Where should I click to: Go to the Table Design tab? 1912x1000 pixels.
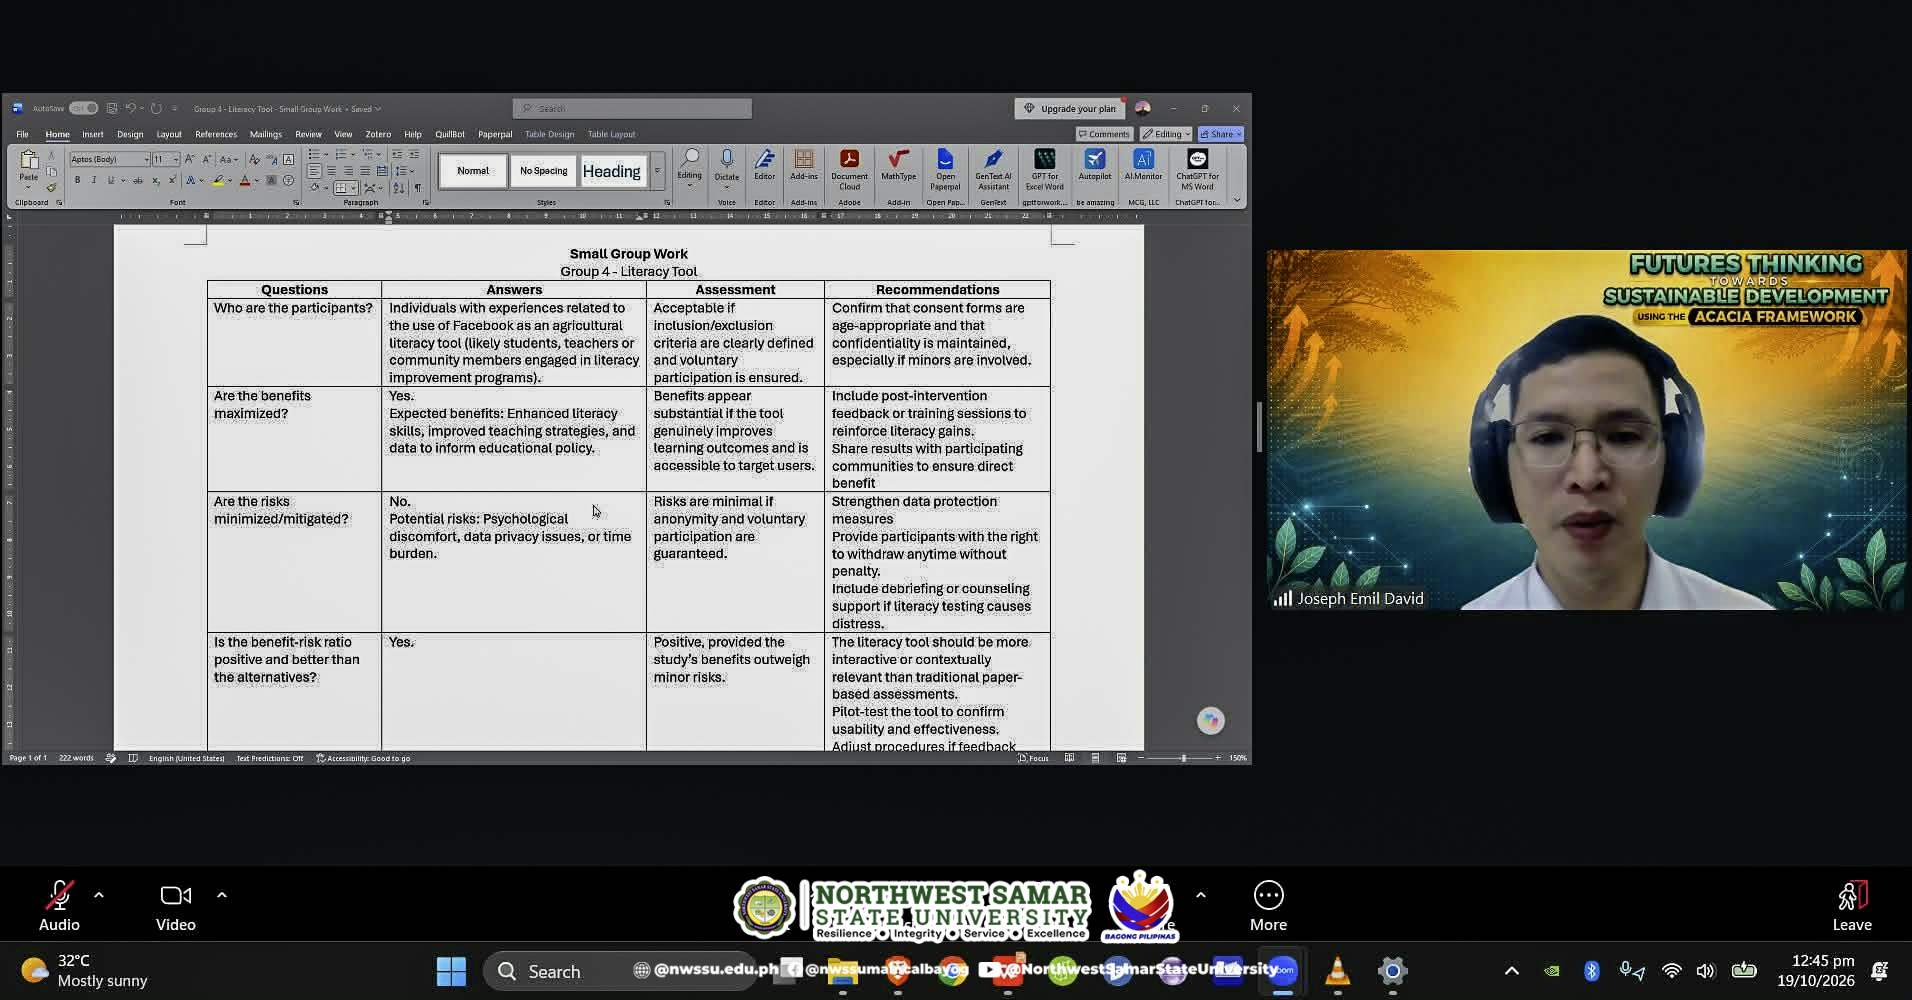pyautogui.click(x=549, y=134)
